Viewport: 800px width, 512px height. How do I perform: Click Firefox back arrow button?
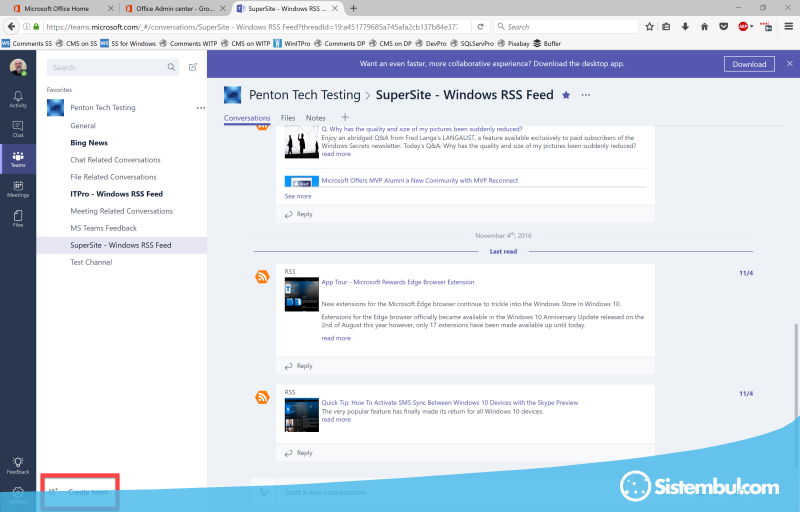11,27
